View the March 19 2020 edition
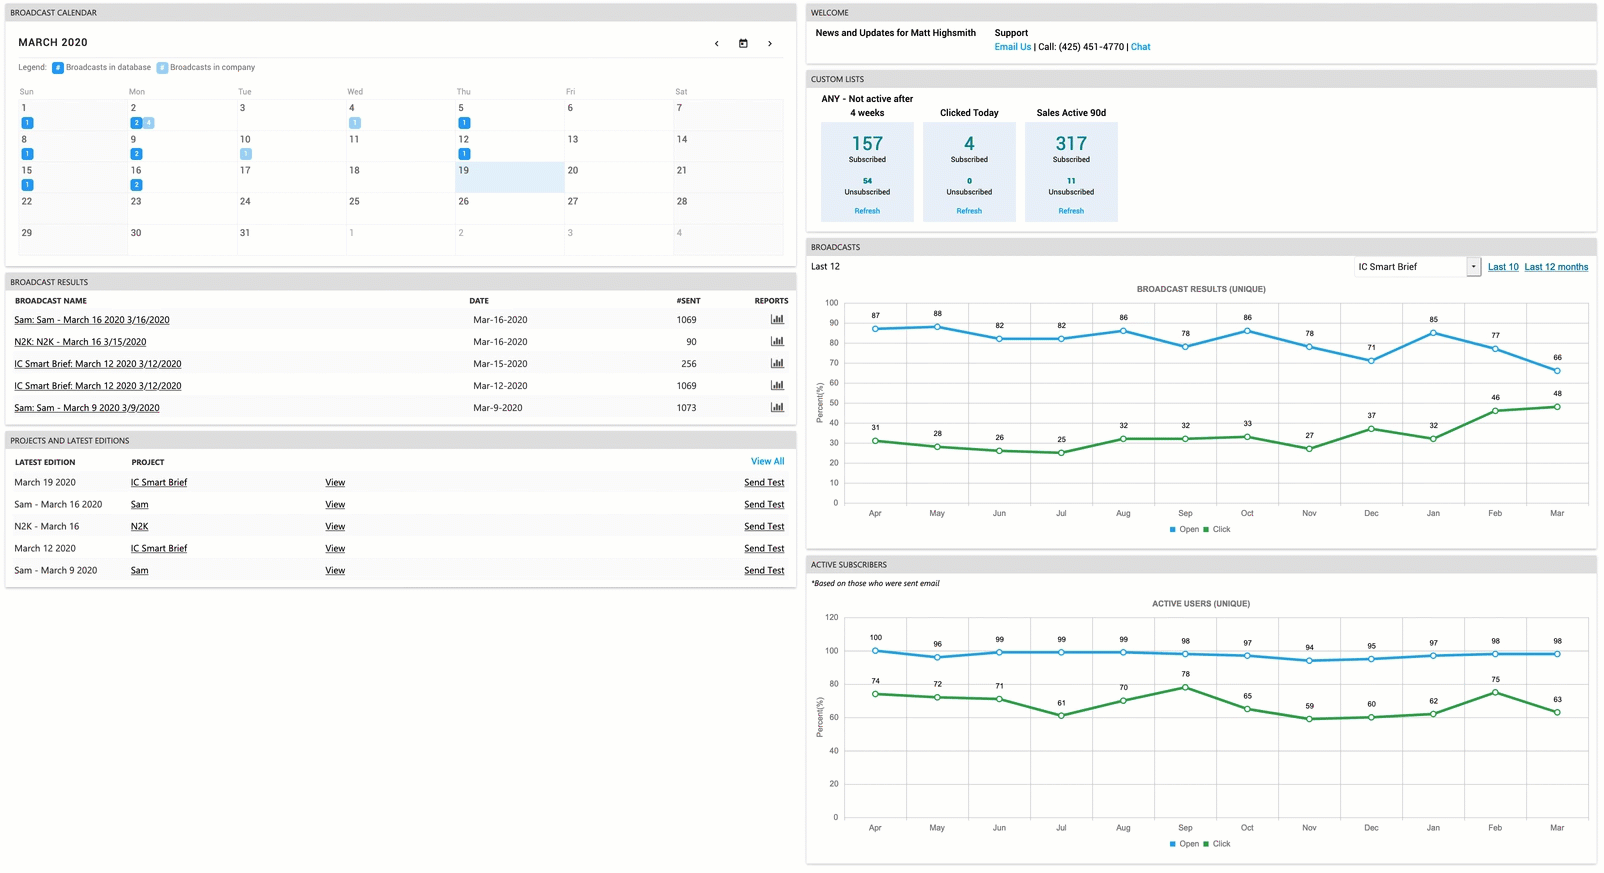 335,483
